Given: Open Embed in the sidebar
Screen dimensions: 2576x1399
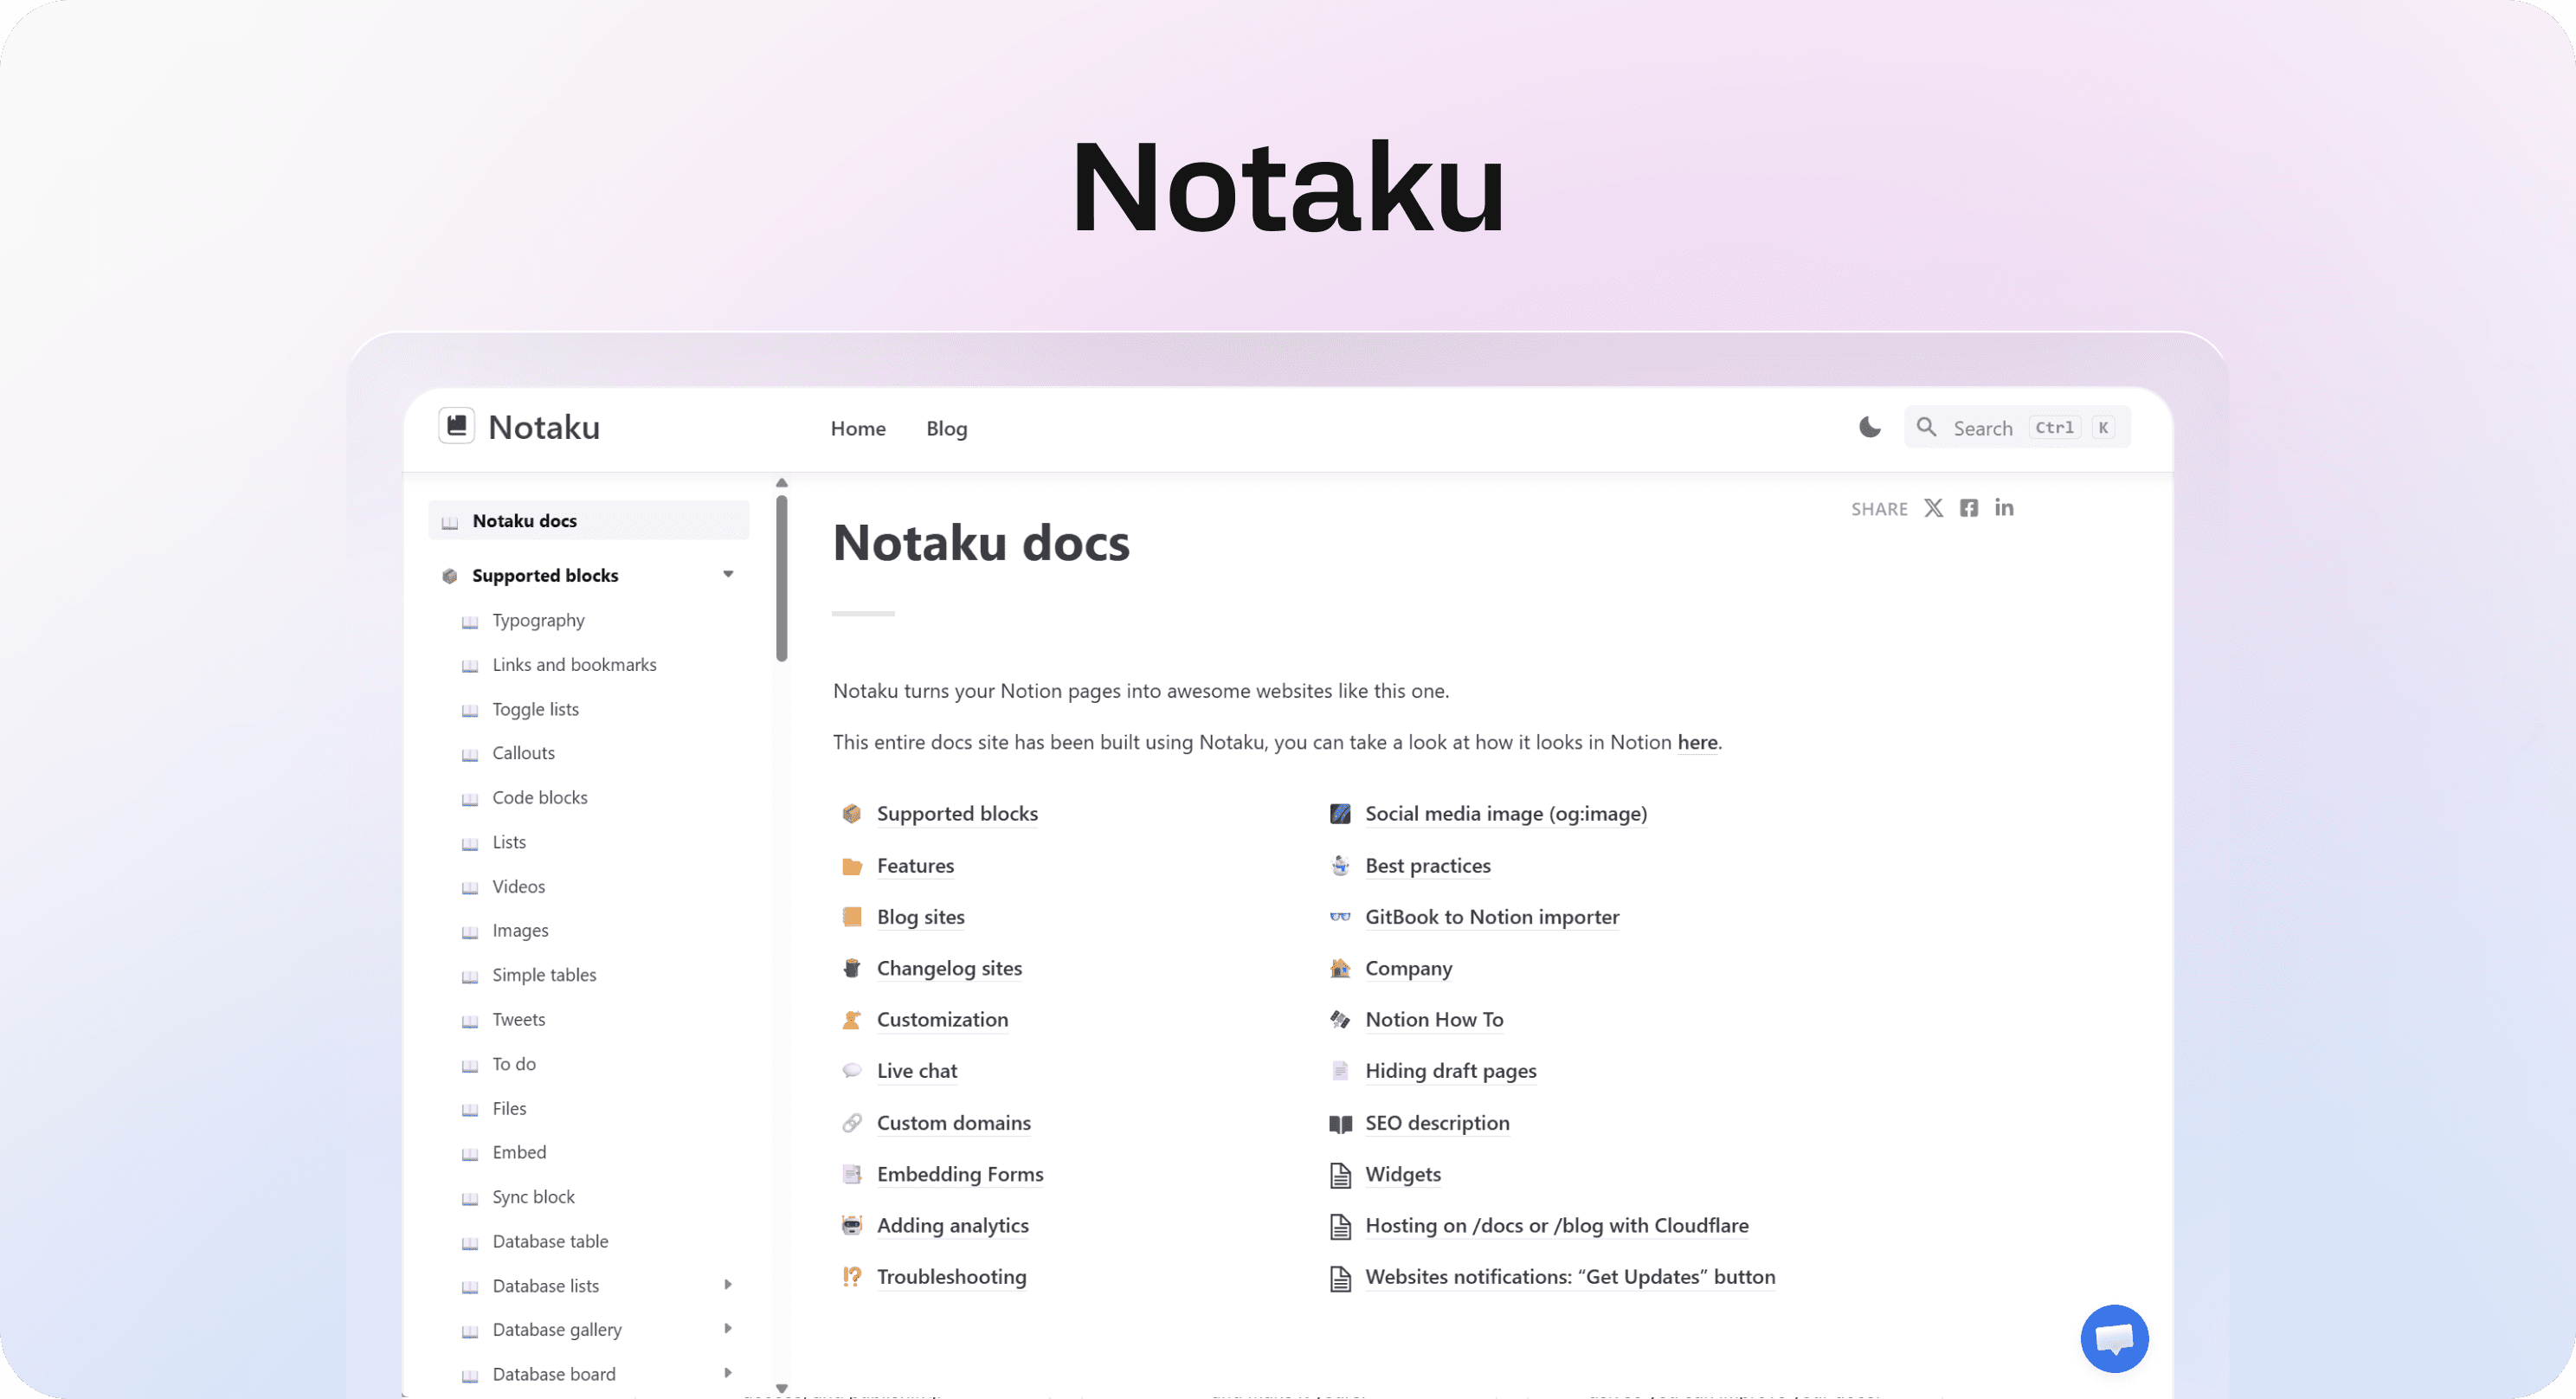Looking at the screenshot, I should 519,1152.
